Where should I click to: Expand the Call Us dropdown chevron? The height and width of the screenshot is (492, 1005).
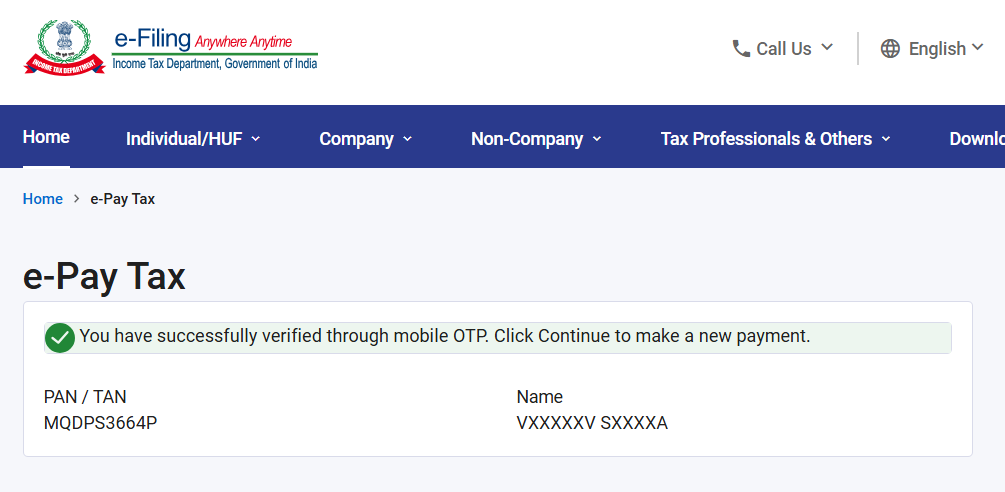(x=827, y=47)
